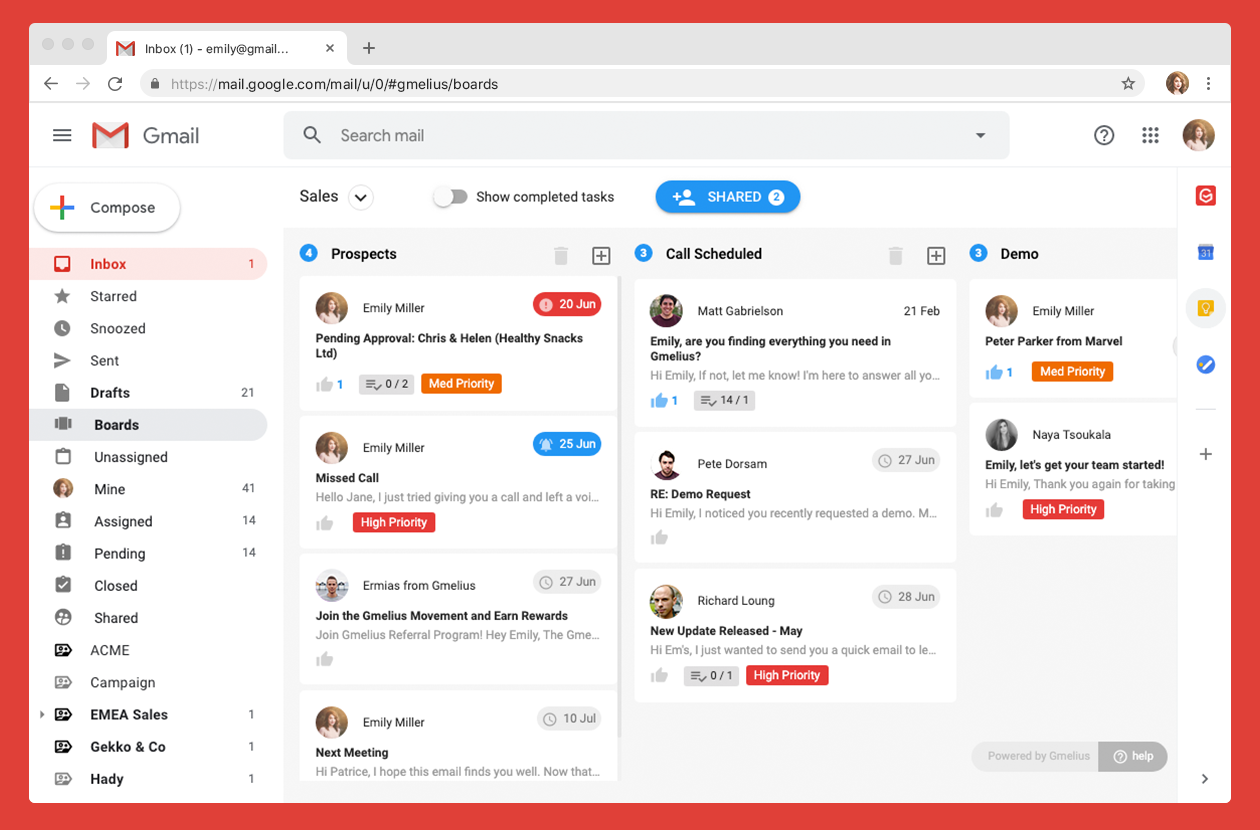The height and width of the screenshot is (830, 1260).
Task: Go to Starred messages
Action: [148, 296]
